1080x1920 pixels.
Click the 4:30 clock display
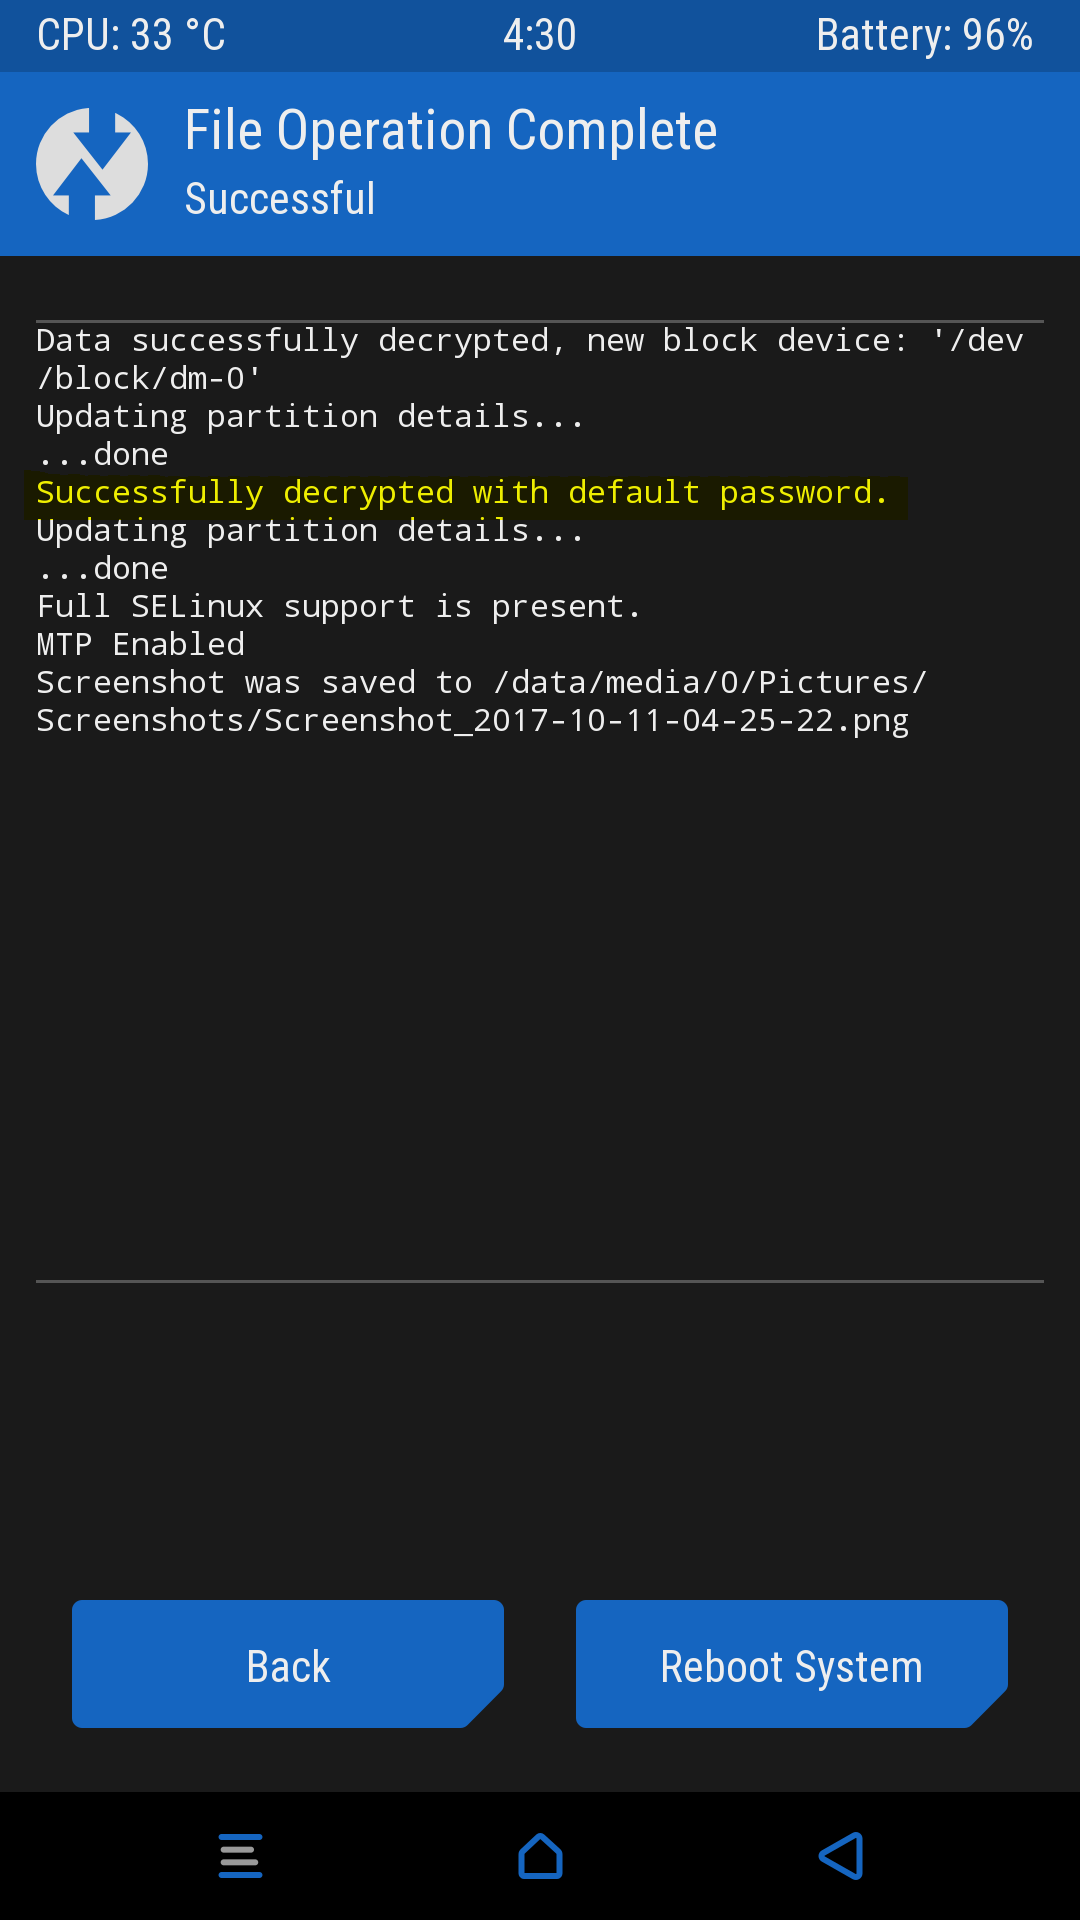(x=540, y=36)
